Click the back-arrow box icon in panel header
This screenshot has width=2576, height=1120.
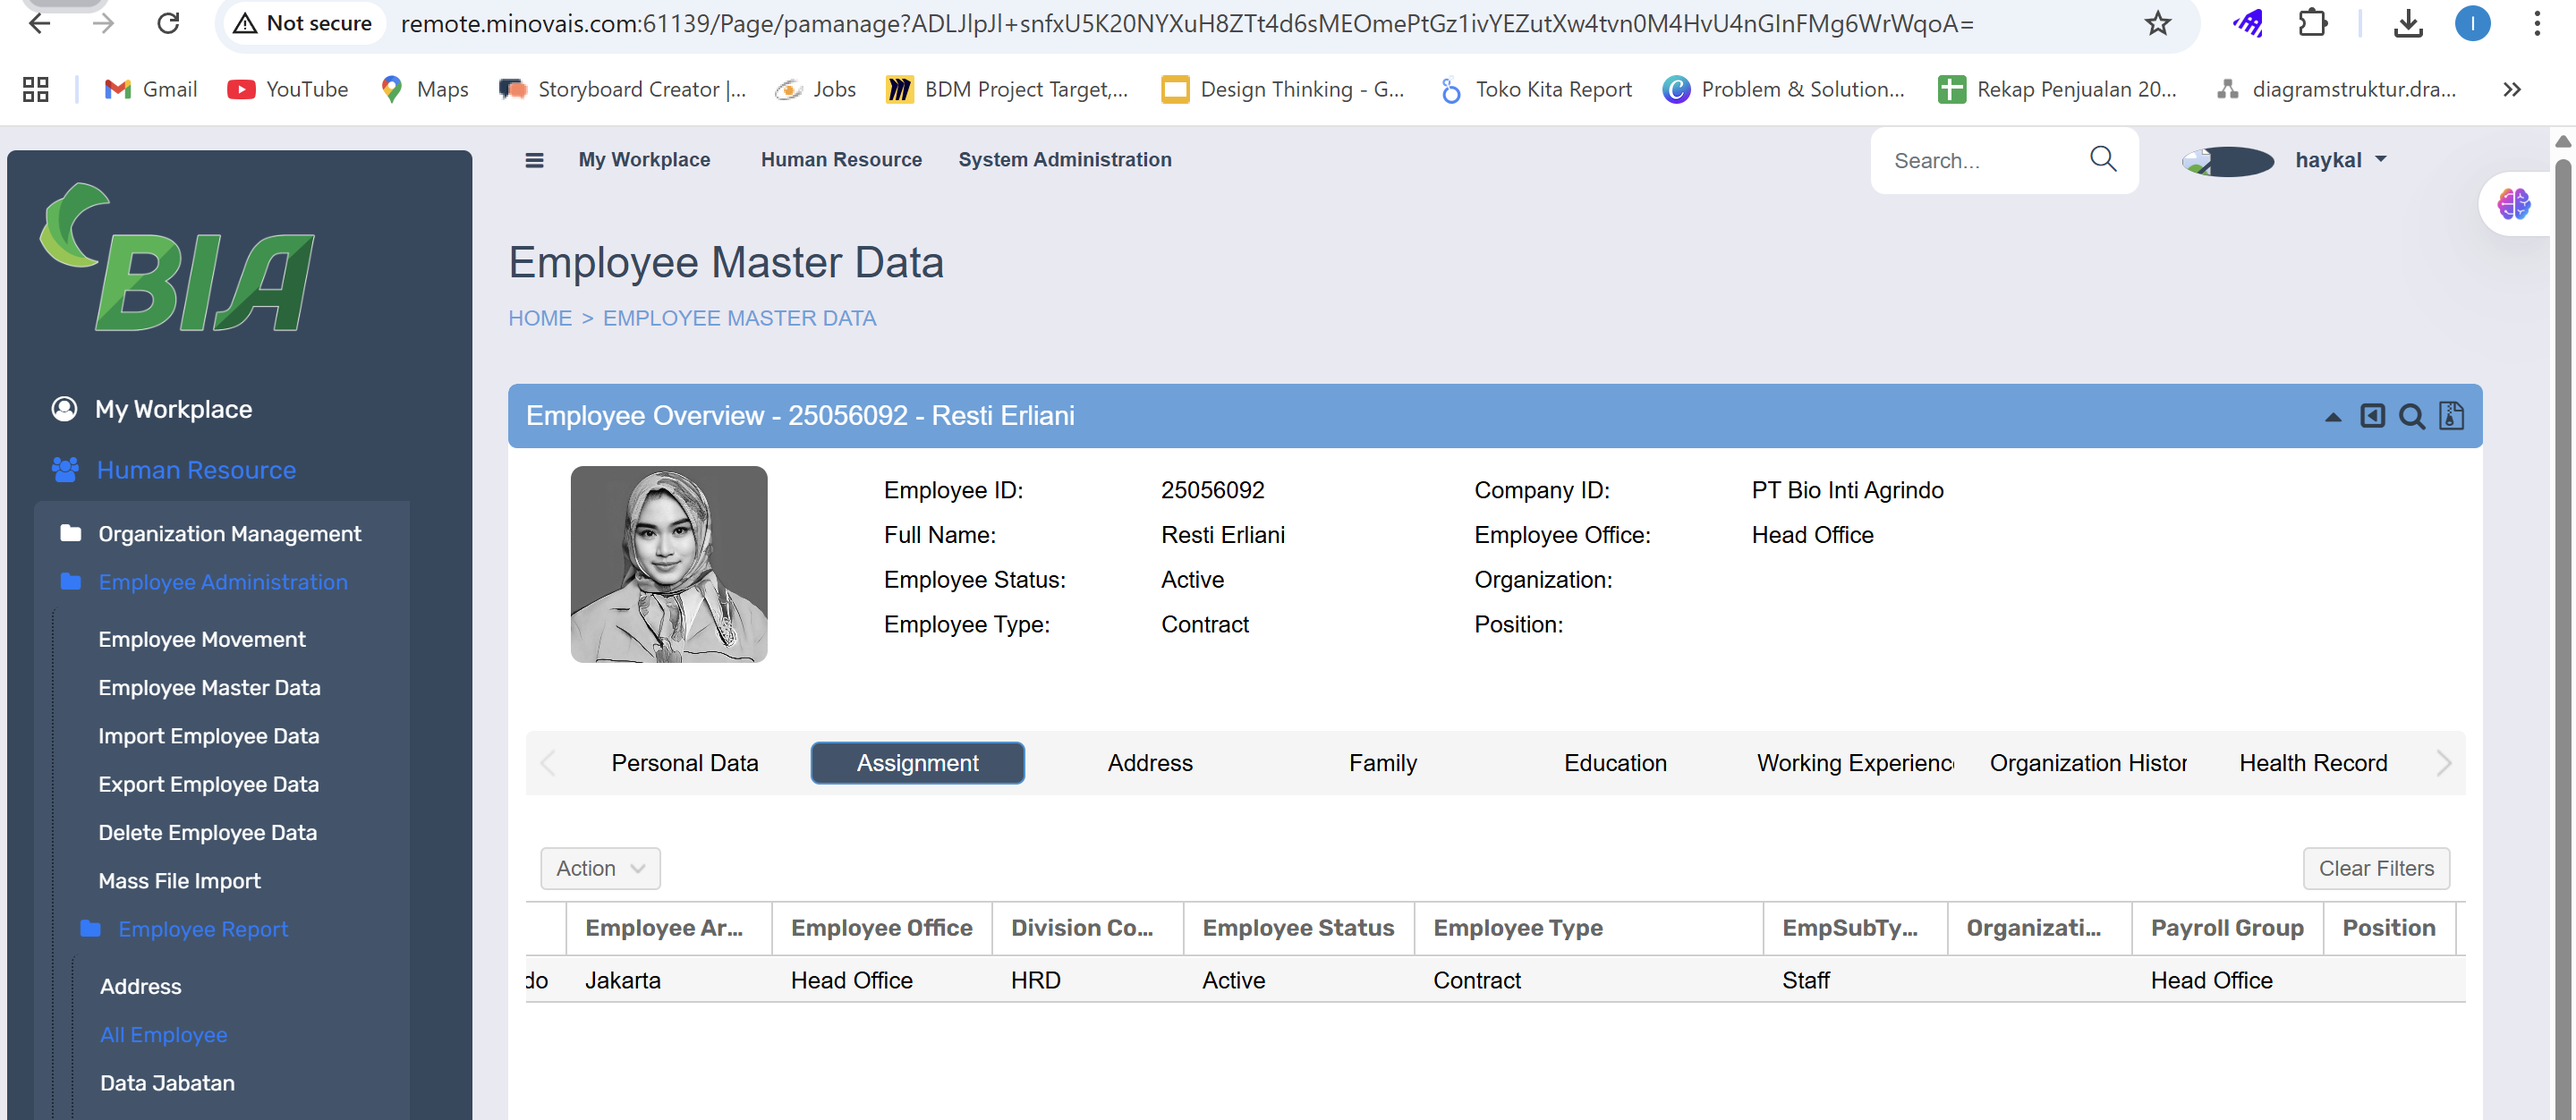coord(2372,415)
